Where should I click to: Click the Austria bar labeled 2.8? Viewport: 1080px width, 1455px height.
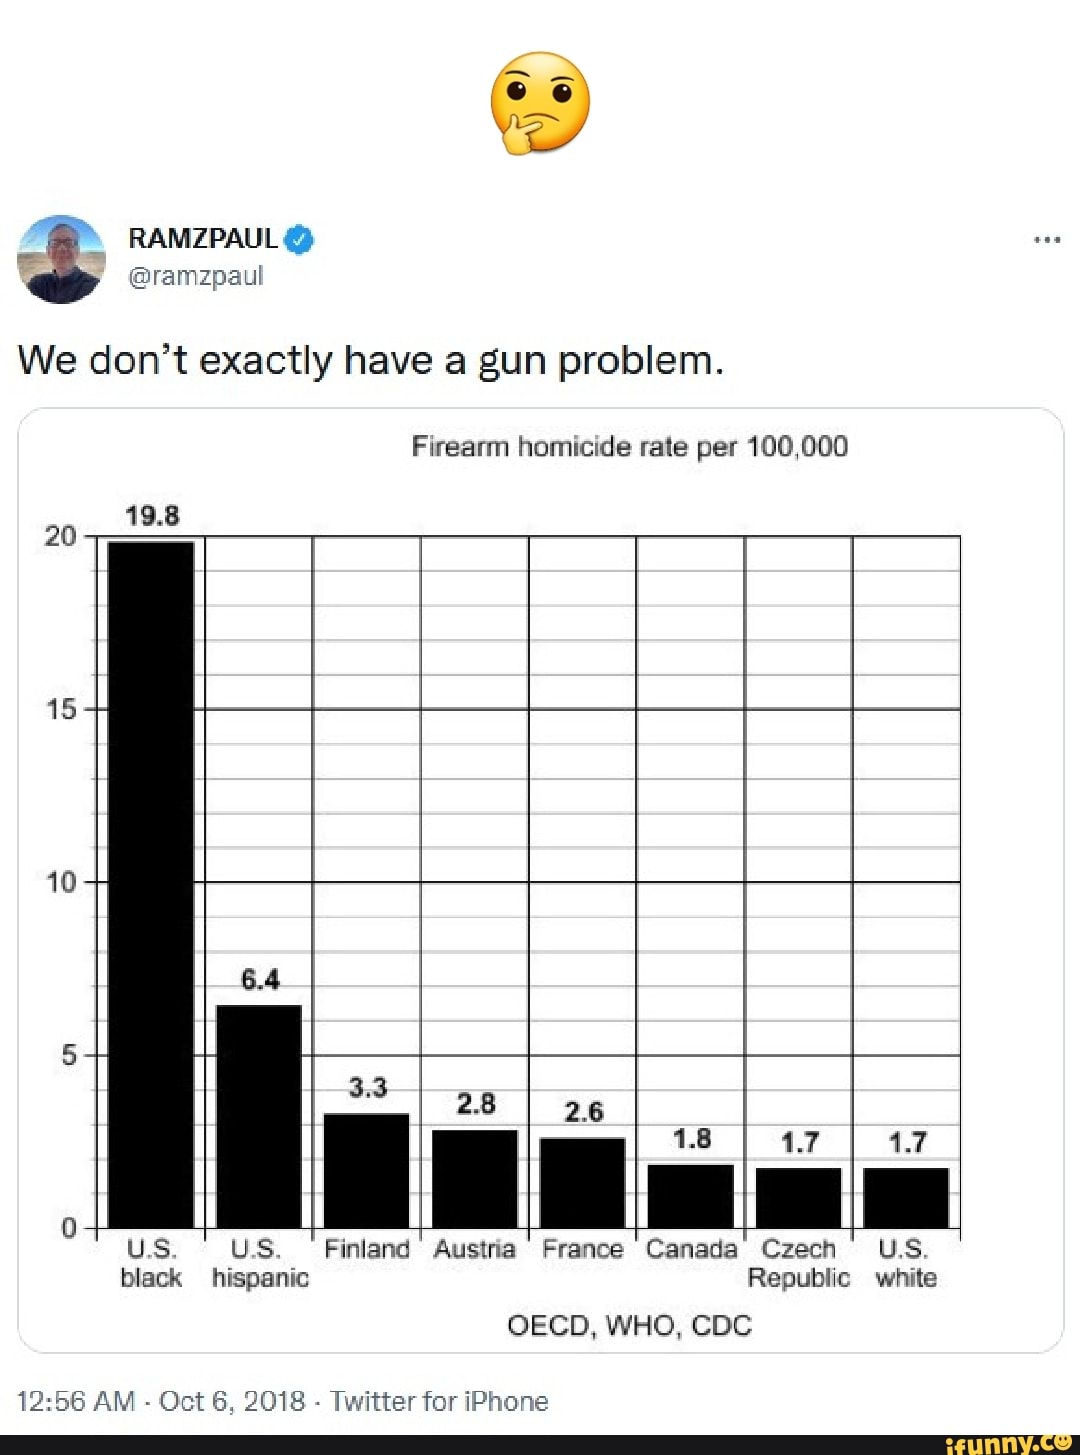475,1178
